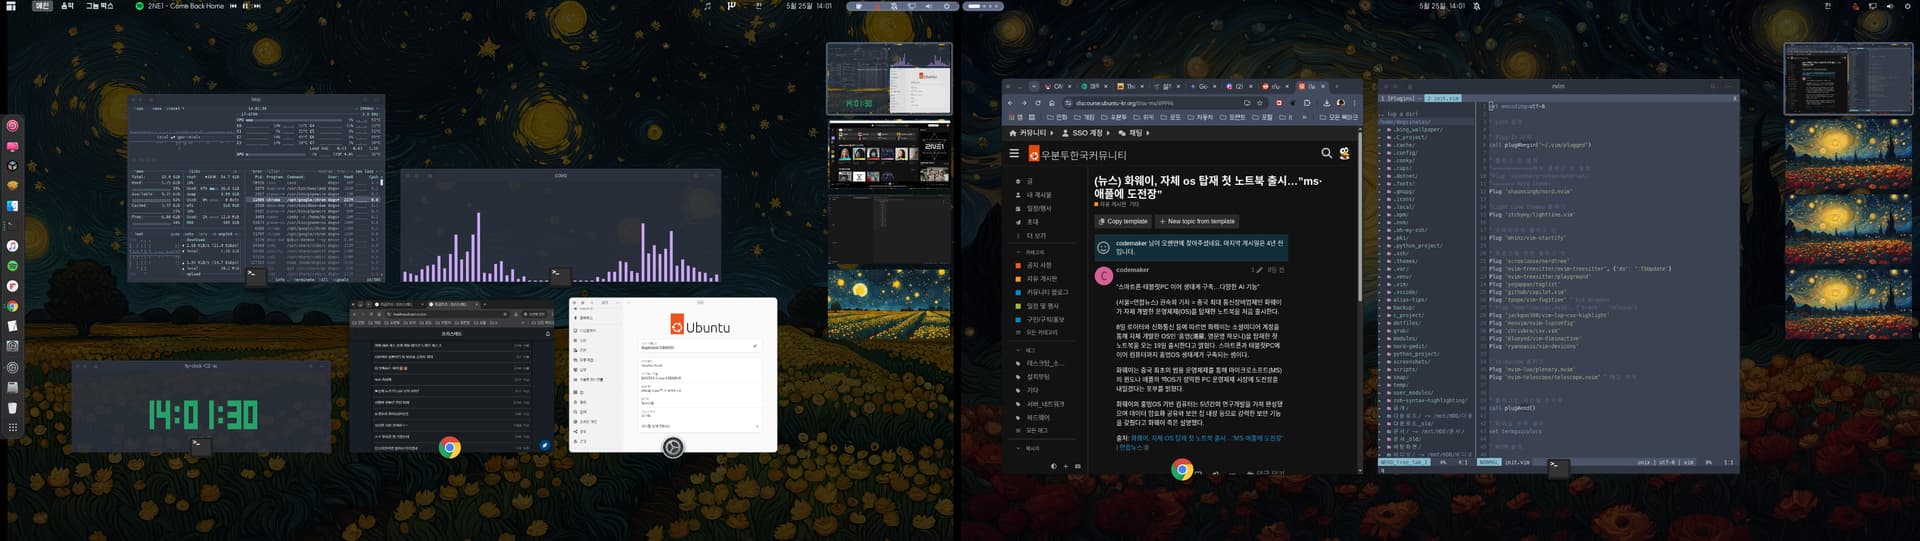Click the Copy template button
Viewport: 1920px width, 541px height.
coord(1123,221)
